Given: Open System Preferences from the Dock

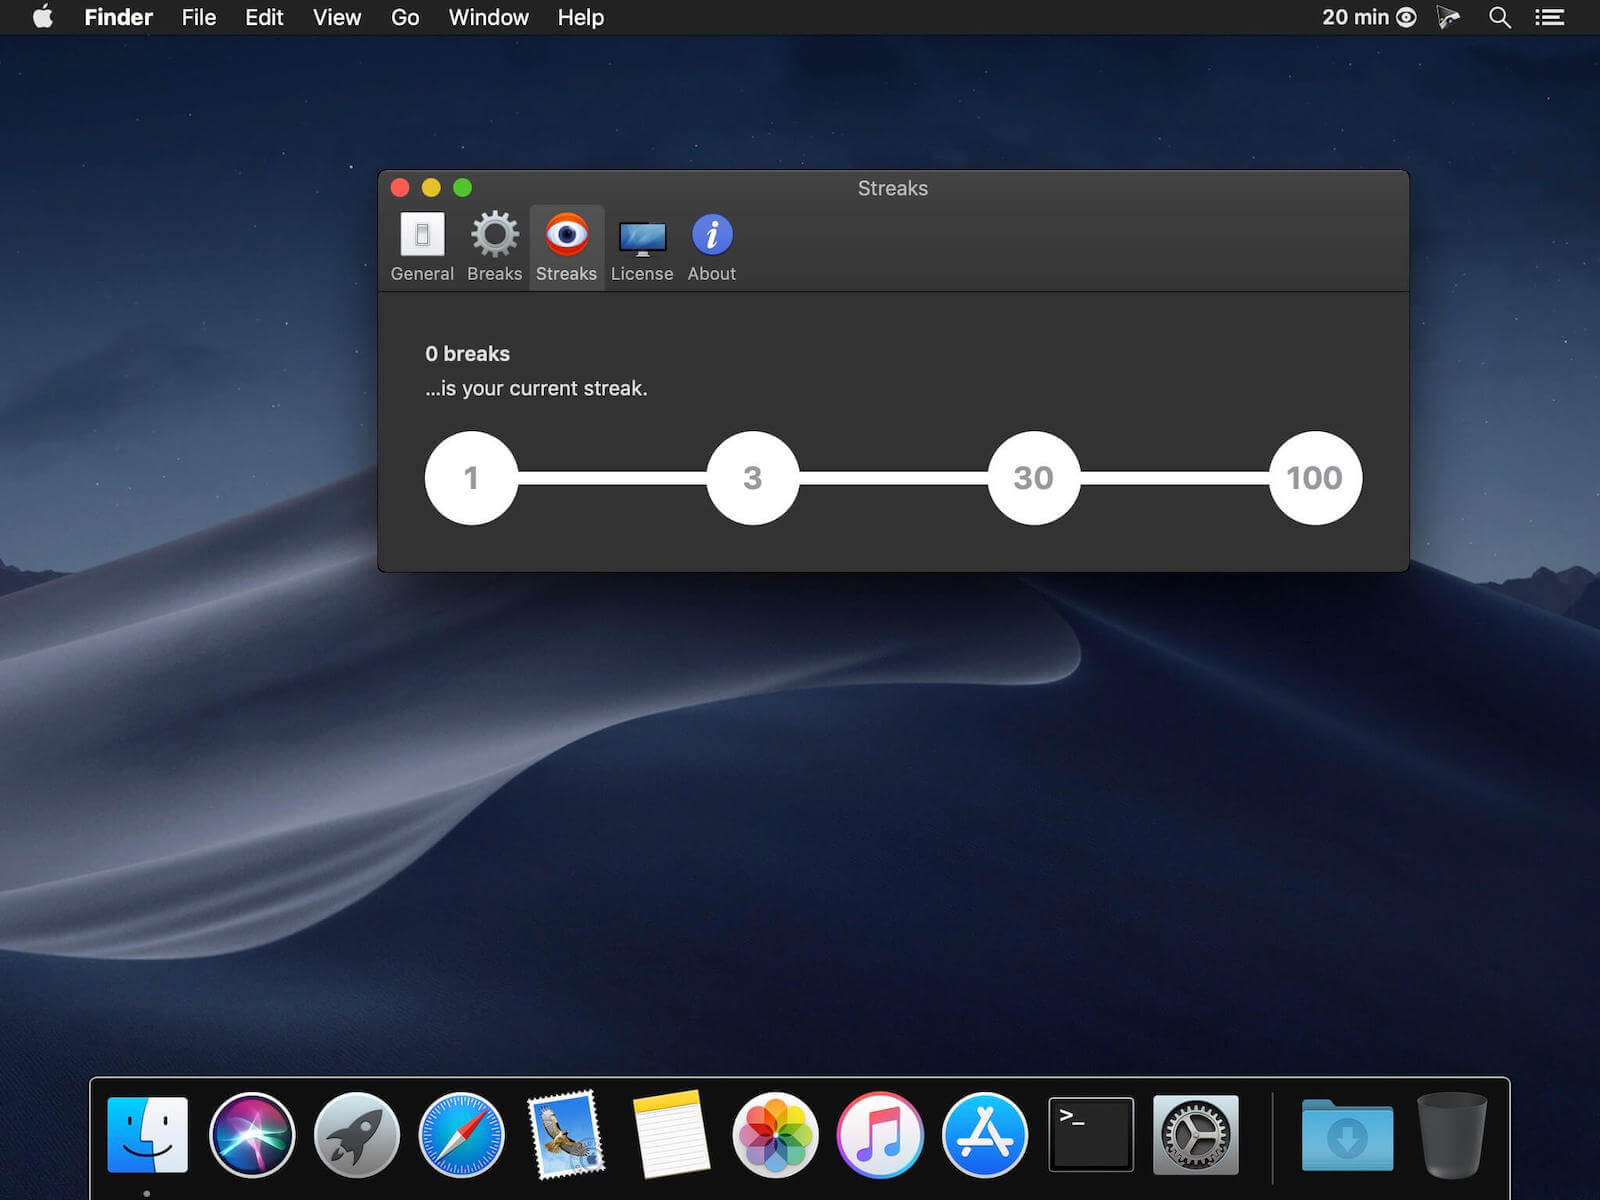Looking at the screenshot, I should click(x=1195, y=1135).
